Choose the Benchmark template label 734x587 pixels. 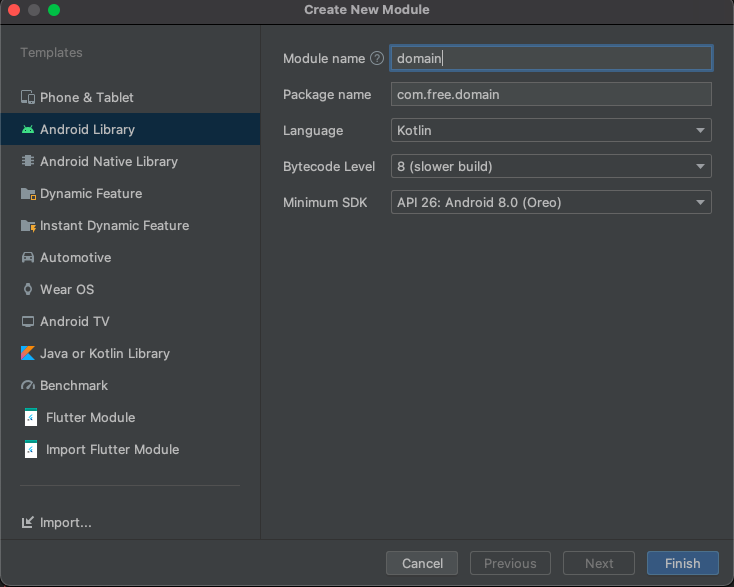click(x=74, y=385)
